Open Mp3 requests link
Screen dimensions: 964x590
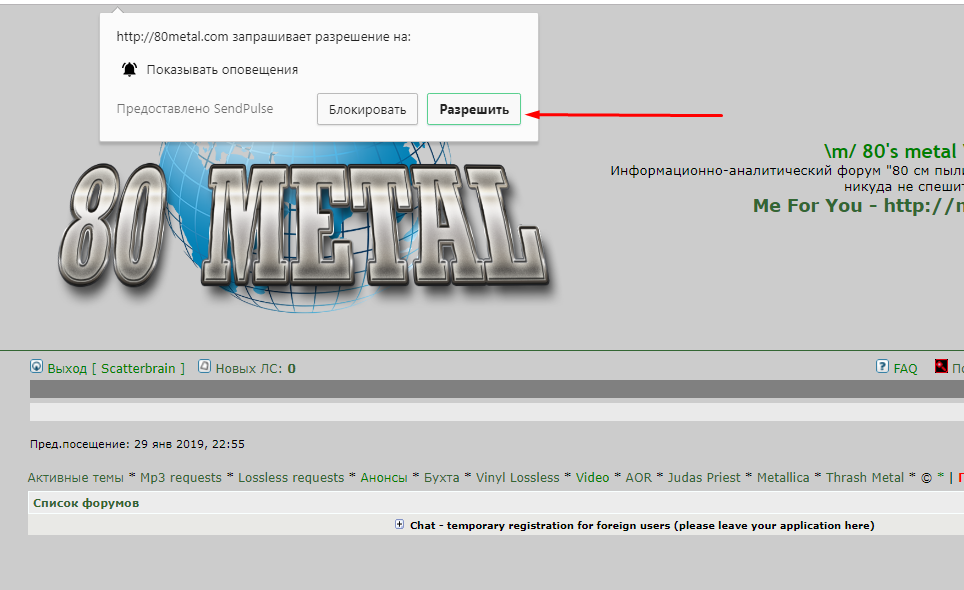181,478
